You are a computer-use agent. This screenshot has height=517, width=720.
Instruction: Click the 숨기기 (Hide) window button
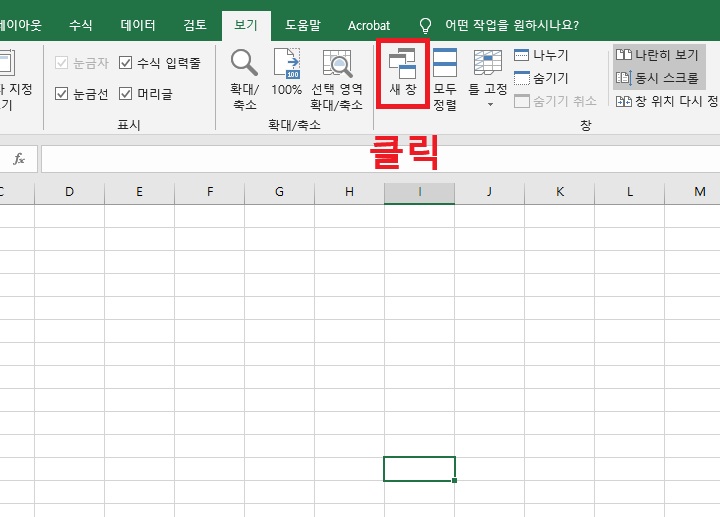click(x=542, y=78)
